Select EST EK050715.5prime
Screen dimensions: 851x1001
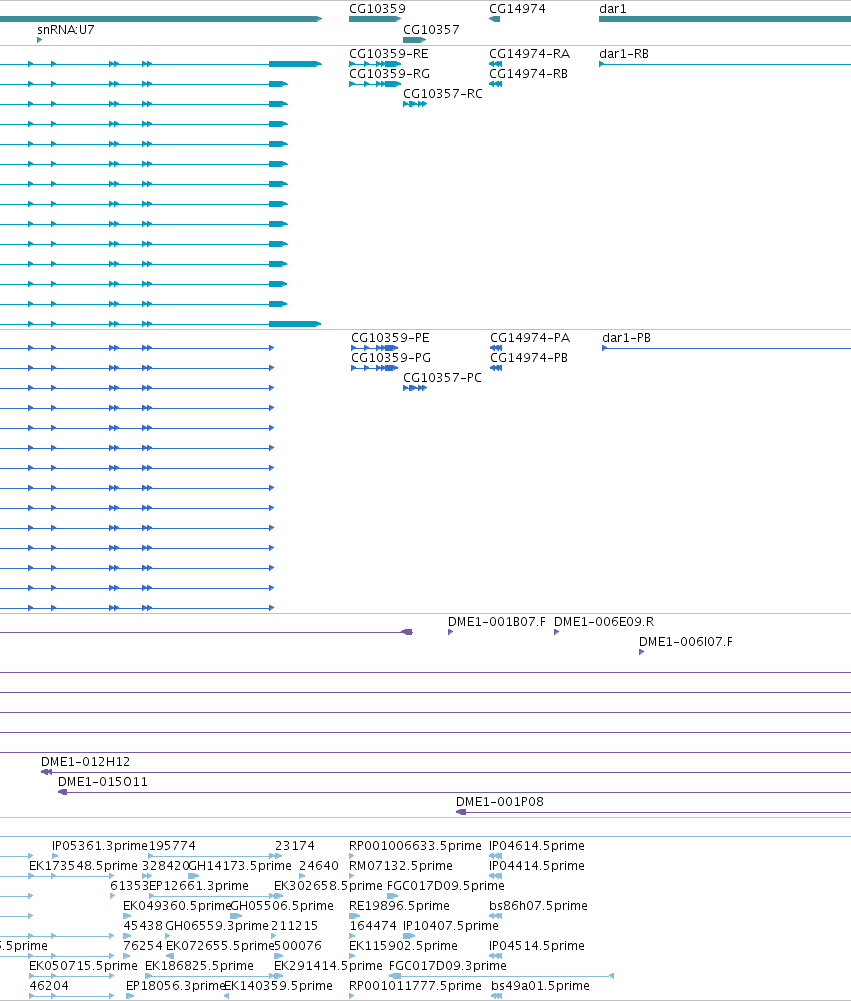[83, 966]
